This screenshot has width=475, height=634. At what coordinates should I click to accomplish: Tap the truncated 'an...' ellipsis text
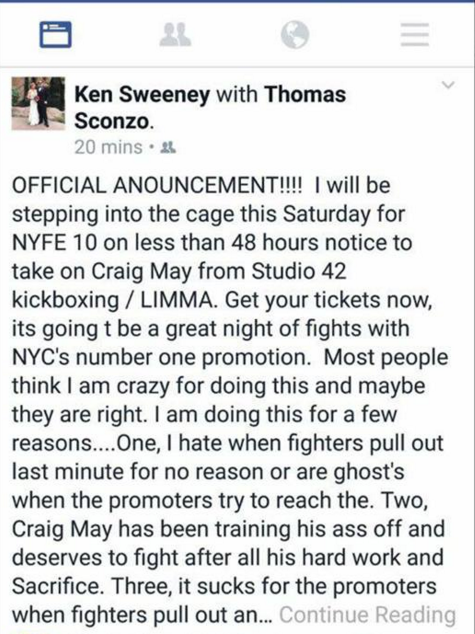[260, 615]
